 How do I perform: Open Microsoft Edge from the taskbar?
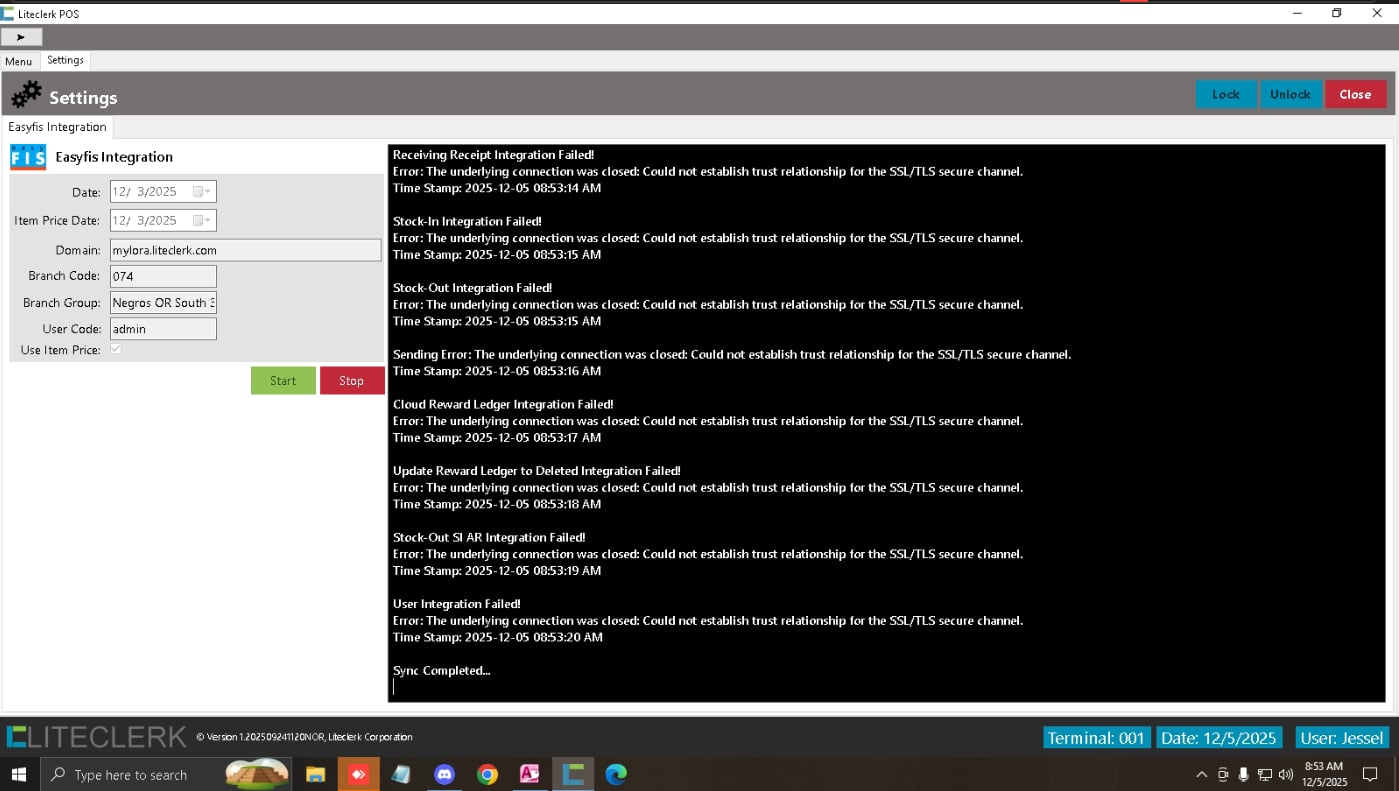tap(616, 774)
